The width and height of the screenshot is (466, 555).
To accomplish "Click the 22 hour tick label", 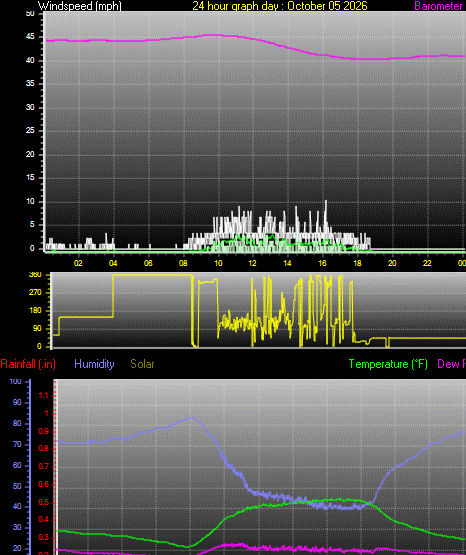I will [427, 263].
